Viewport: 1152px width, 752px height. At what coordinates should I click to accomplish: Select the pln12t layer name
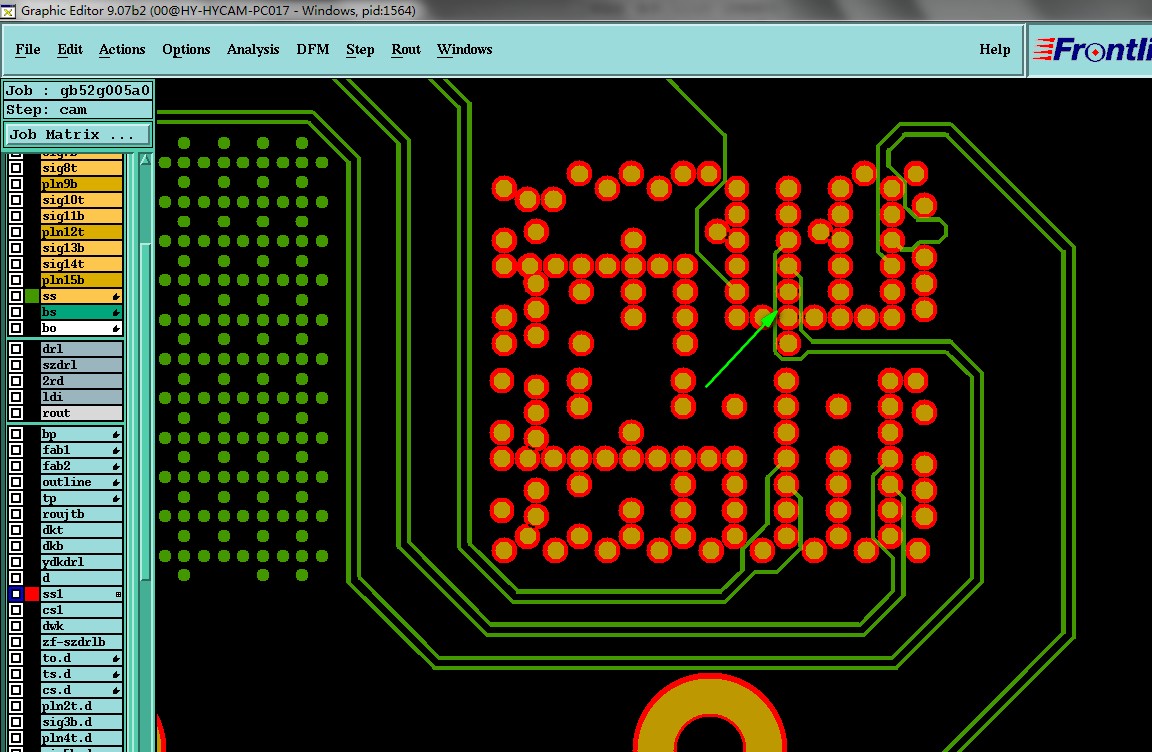(x=82, y=232)
